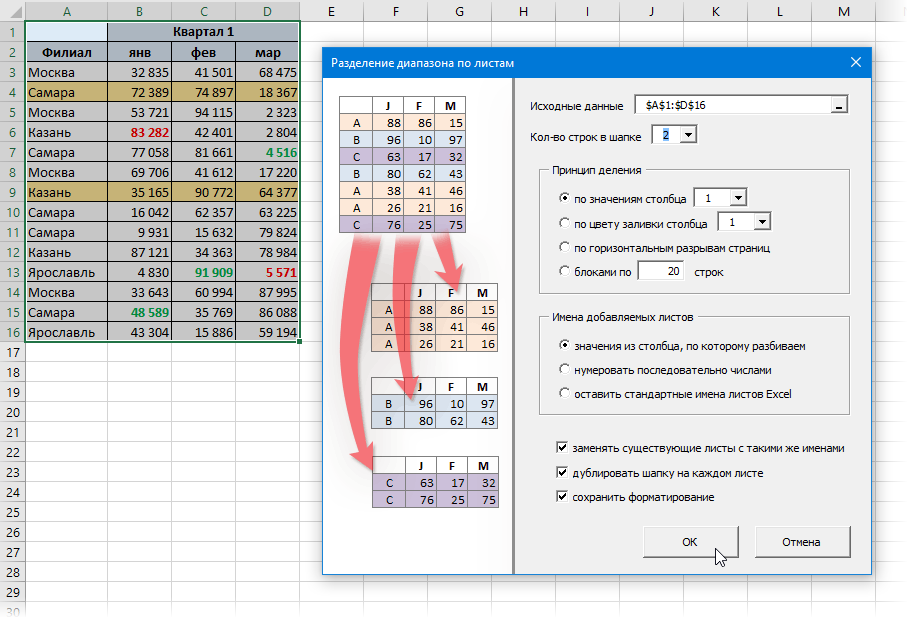Click cell value 68 475
908x618 pixels.
[x=268, y=72]
